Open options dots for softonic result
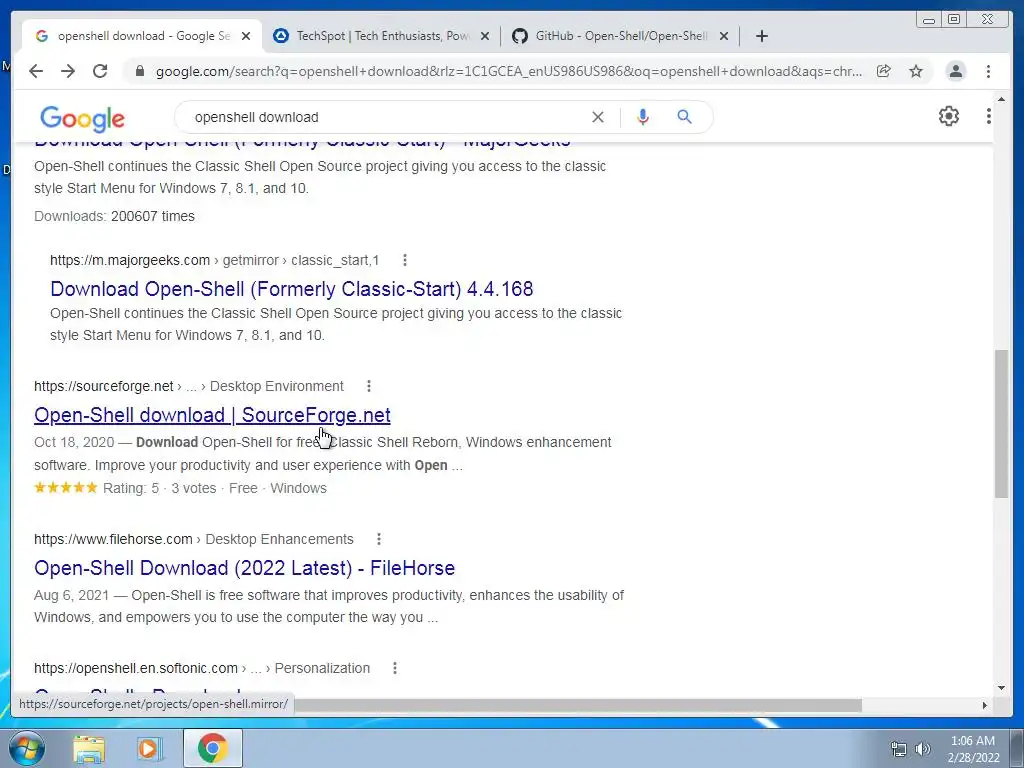Viewport: 1024px width, 768px height. [x=394, y=668]
